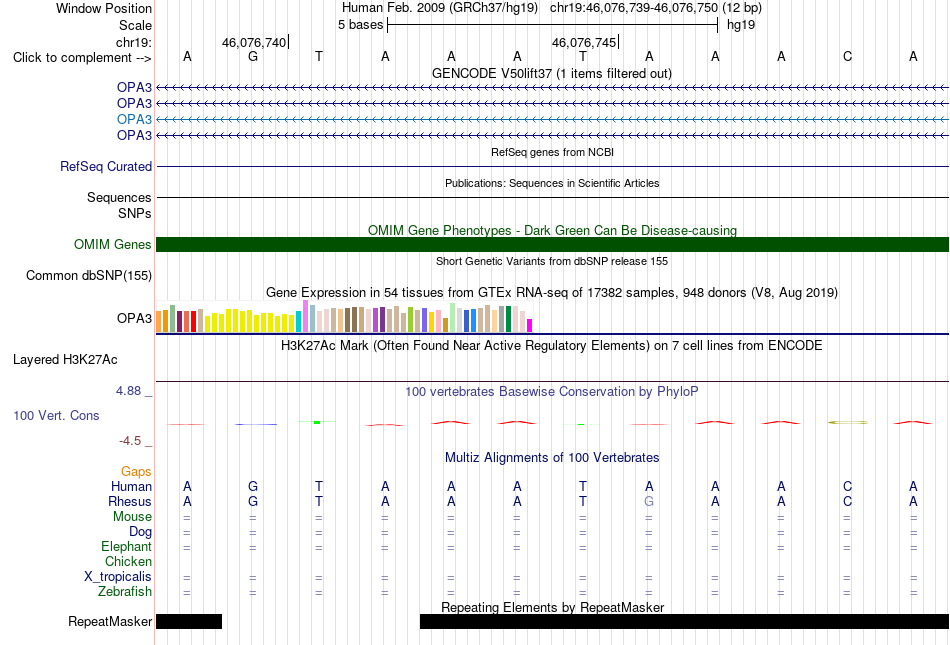Screen dimensions: 950x645
Task: Click the 'Scale' track label
Action: [x=135, y=25]
